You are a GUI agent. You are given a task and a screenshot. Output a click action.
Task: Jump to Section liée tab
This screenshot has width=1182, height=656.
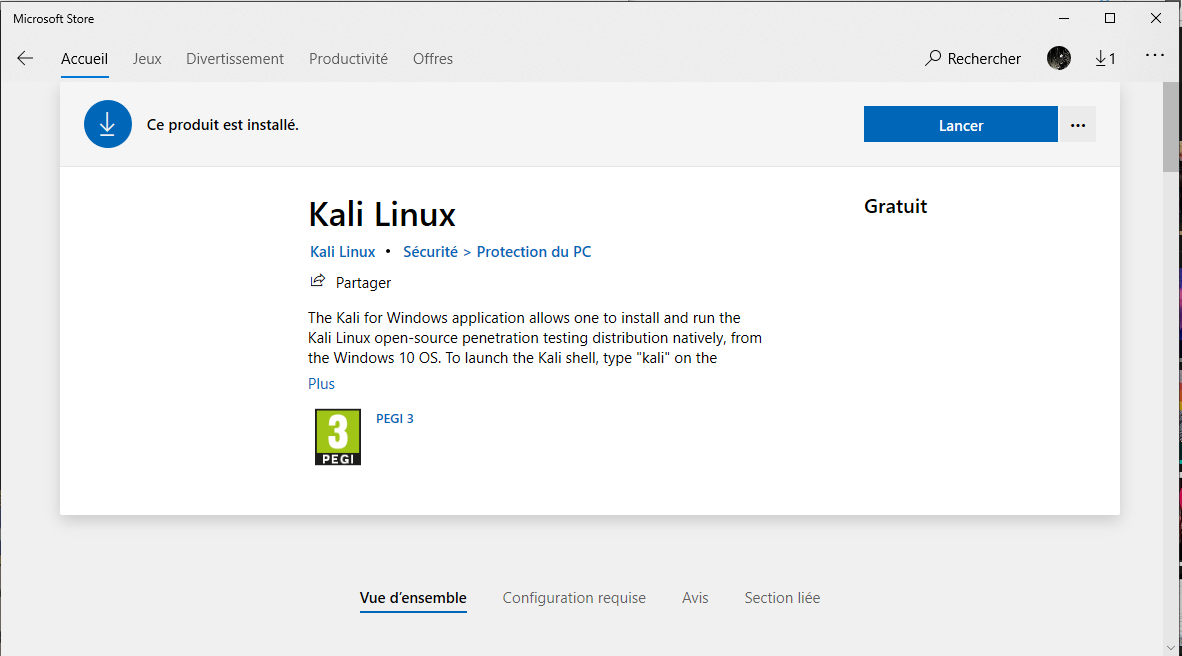pyautogui.click(x=782, y=598)
